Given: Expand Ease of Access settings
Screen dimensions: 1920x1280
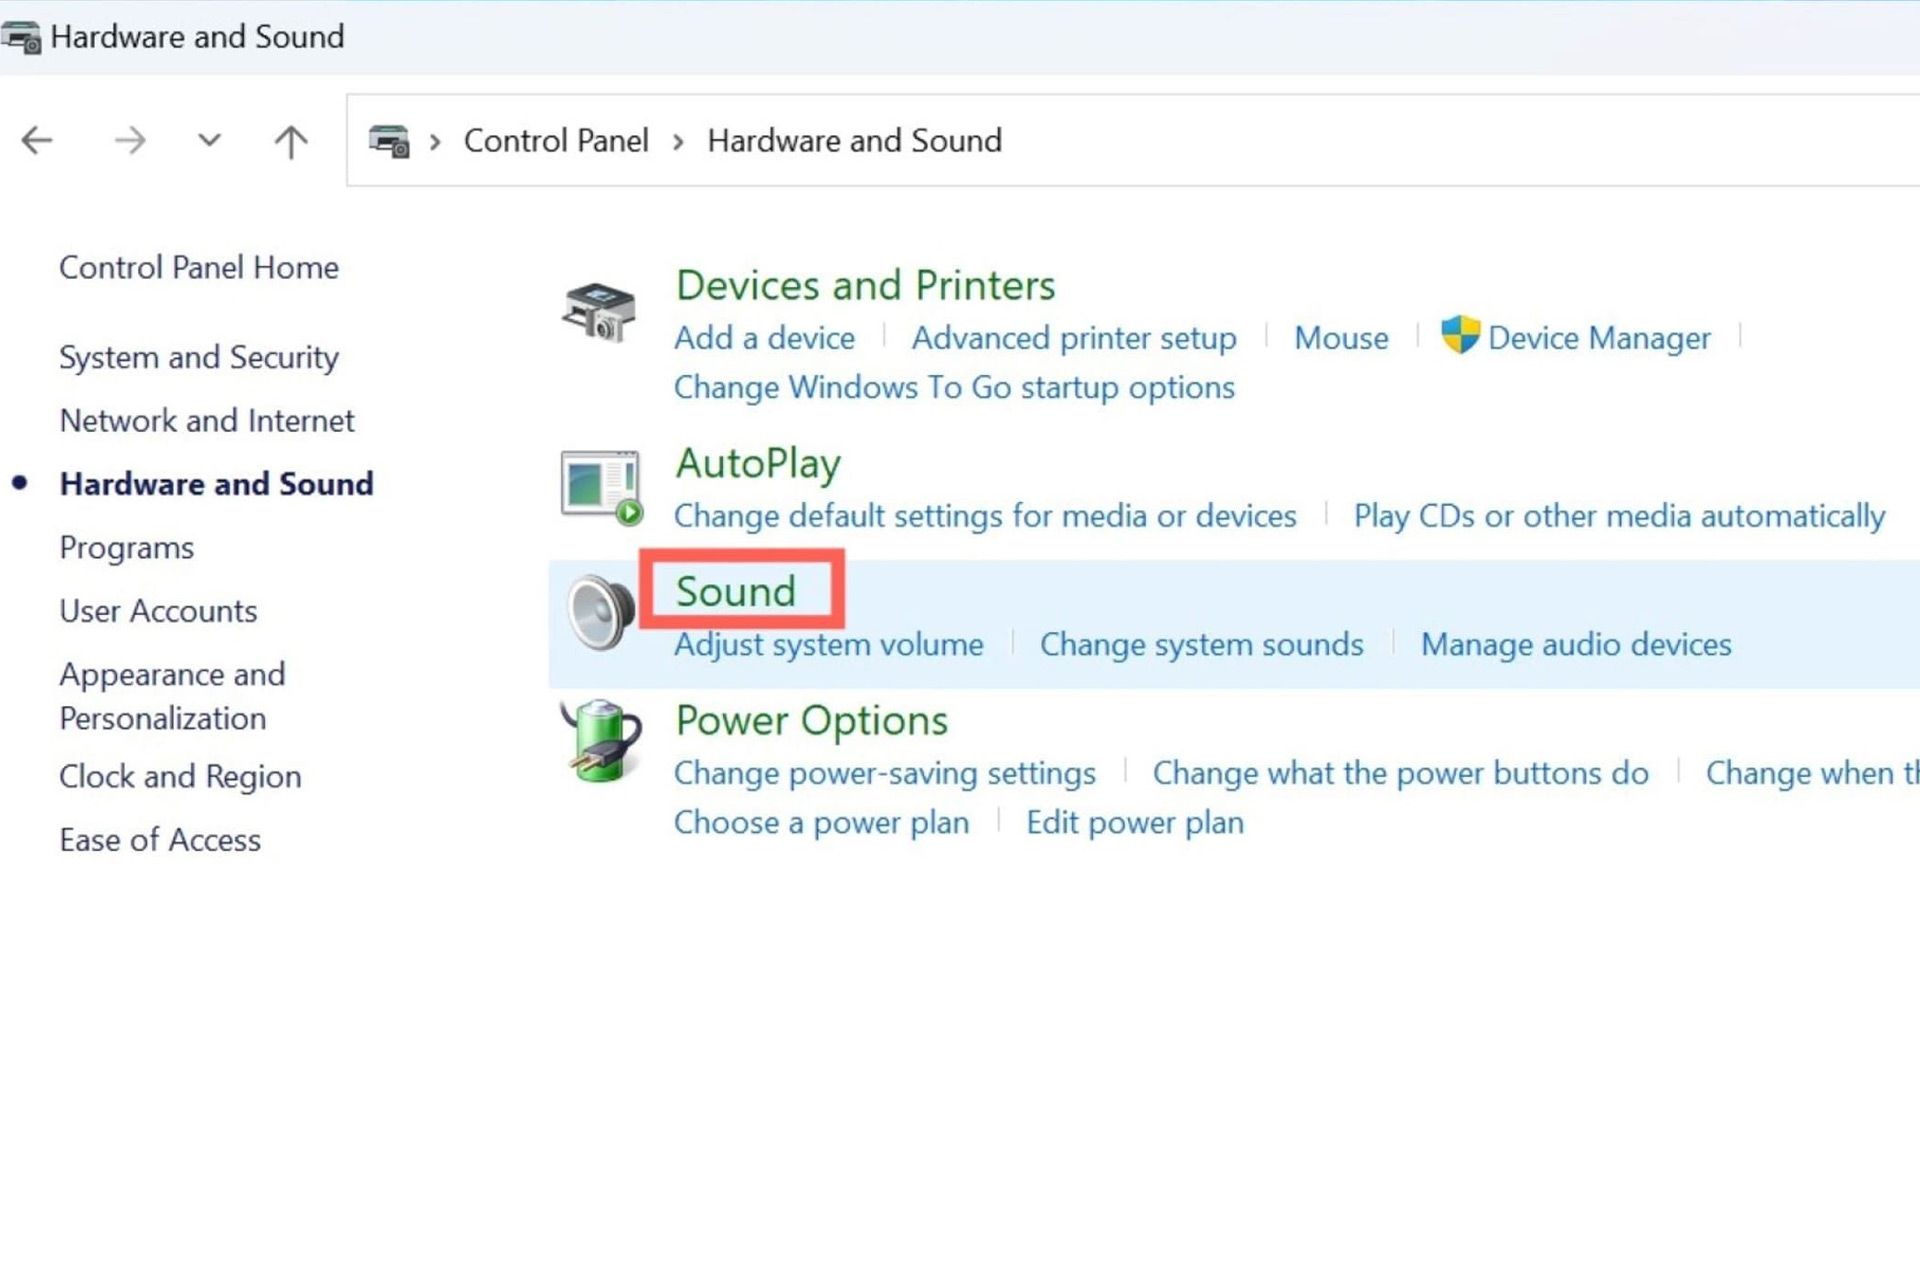Looking at the screenshot, I should pyautogui.click(x=159, y=840).
